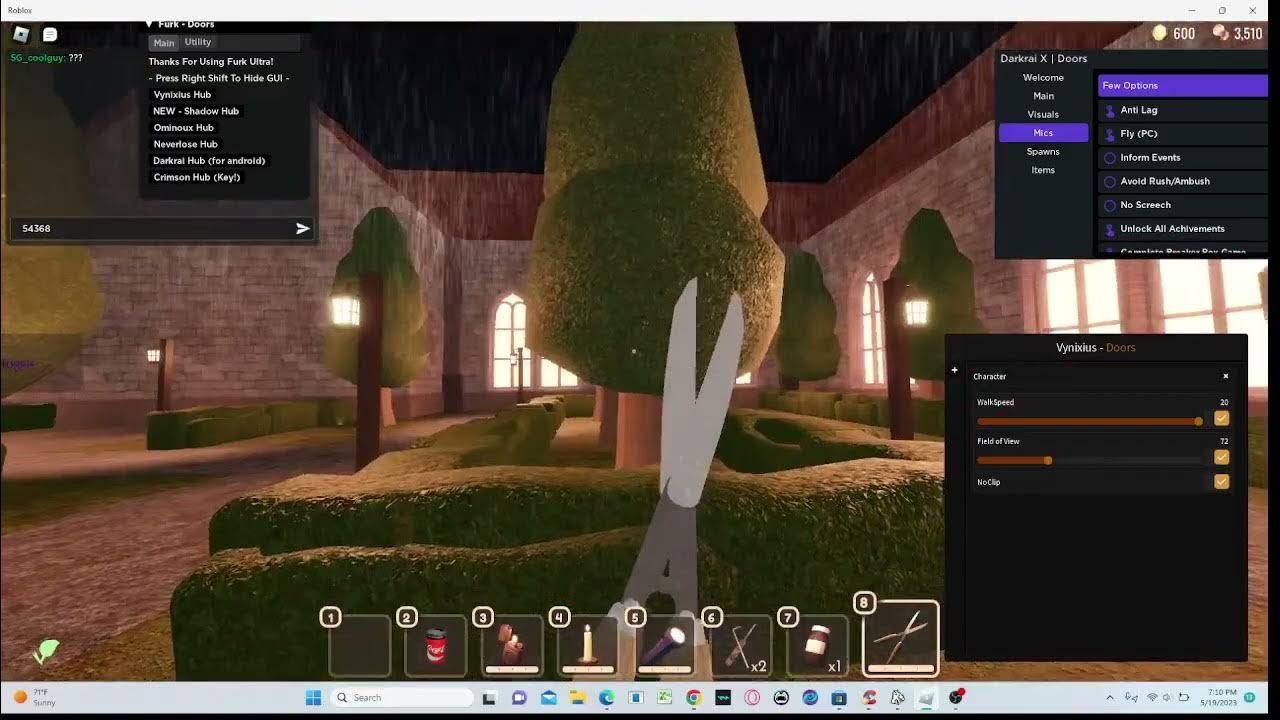Load Vynixius Hub script
The image size is (1280, 720).
click(182, 95)
